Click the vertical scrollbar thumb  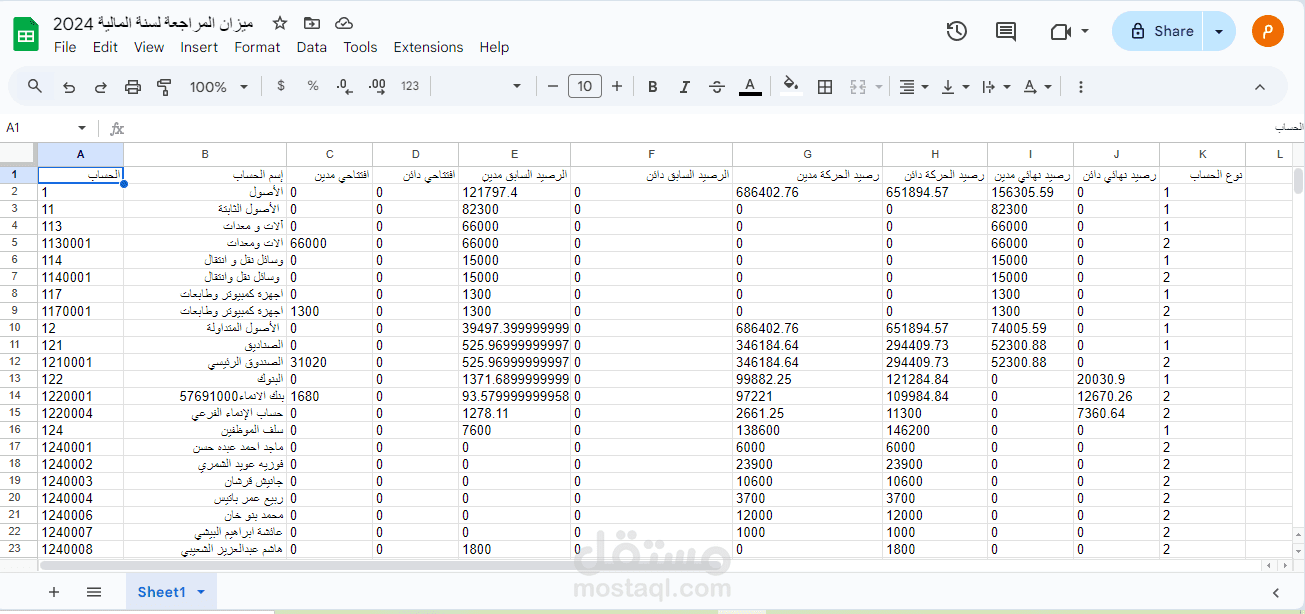pyautogui.click(x=1298, y=181)
